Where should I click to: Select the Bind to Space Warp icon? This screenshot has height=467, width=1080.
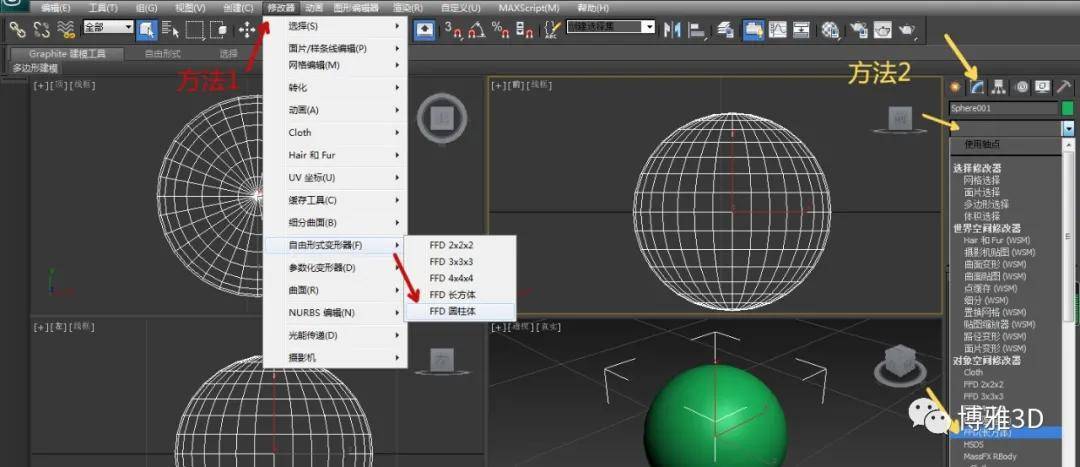(66, 29)
